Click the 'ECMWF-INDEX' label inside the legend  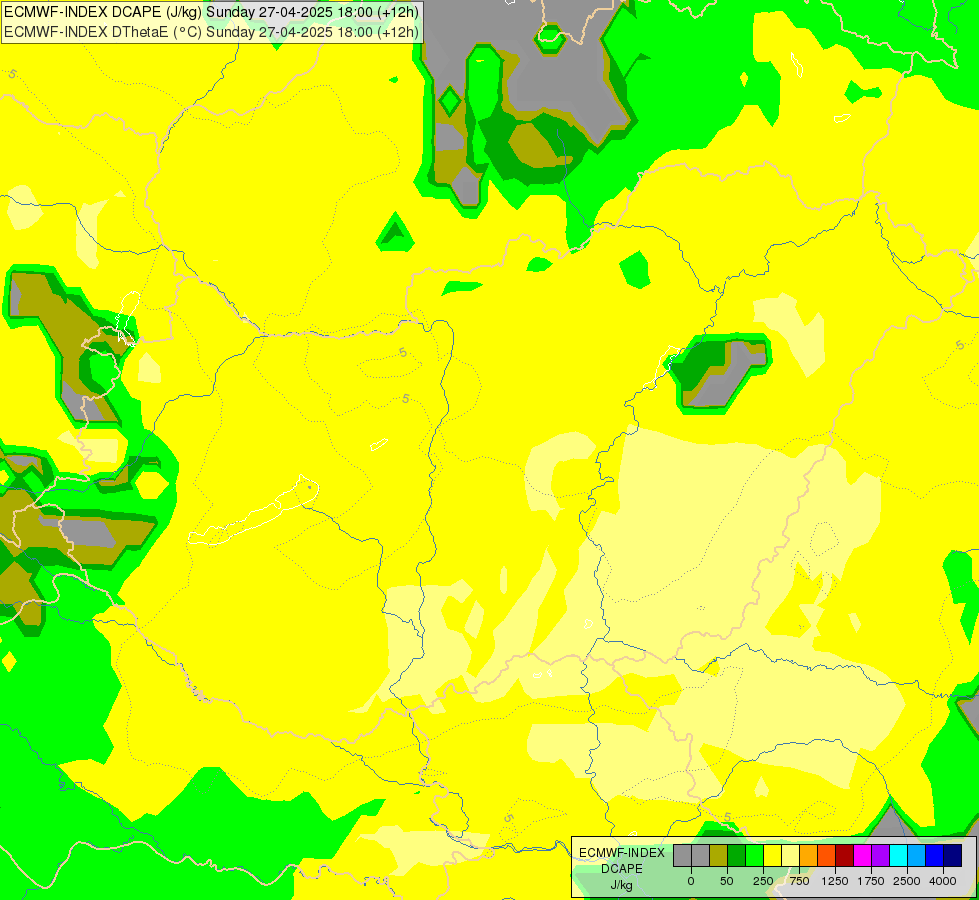[x=622, y=853]
